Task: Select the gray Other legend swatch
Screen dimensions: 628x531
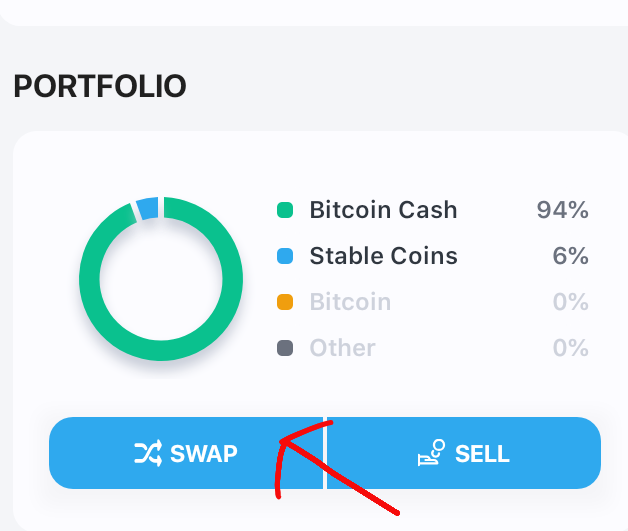Action: tap(285, 348)
